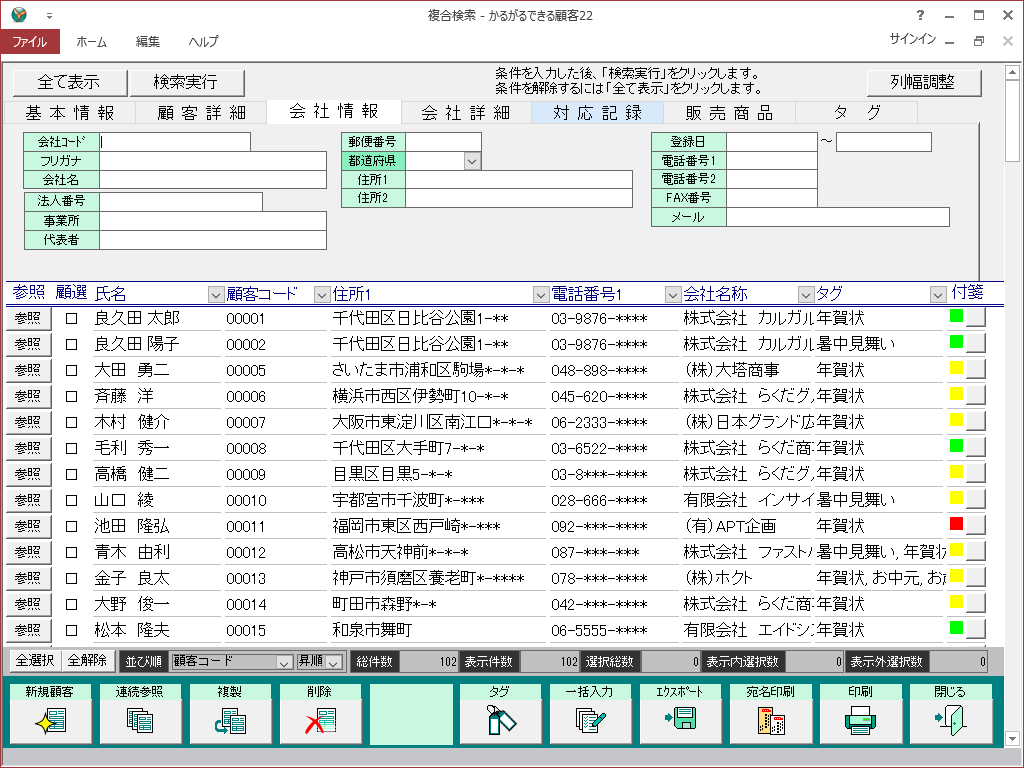Click the yellow 付箋 marker for 大田 勇二

[957, 368]
